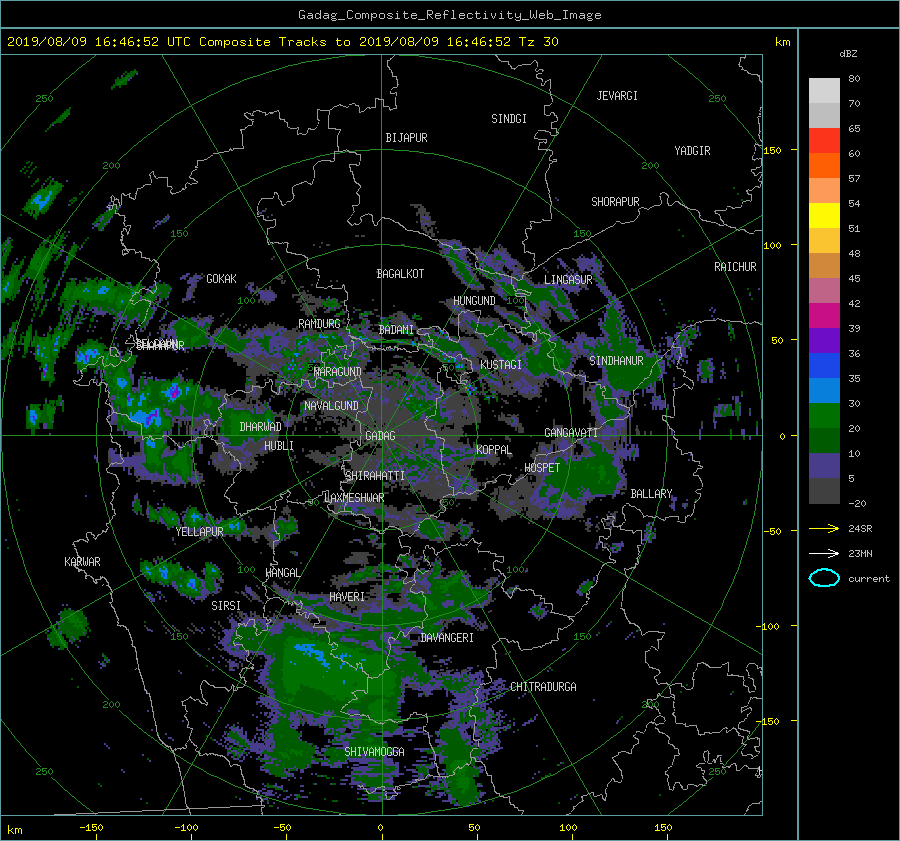Click the GADAG radar center label
The height and width of the screenshot is (841, 900).
(x=381, y=436)
